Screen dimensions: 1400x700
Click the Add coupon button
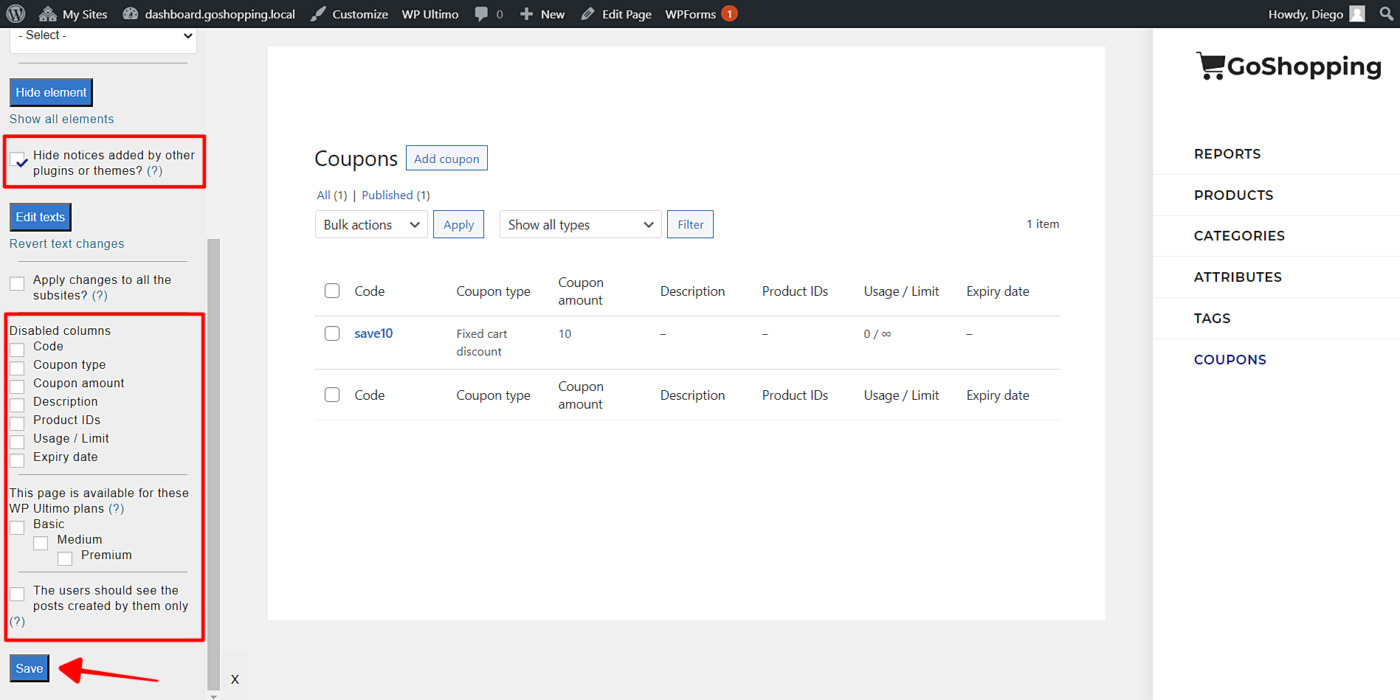point(446,158)
